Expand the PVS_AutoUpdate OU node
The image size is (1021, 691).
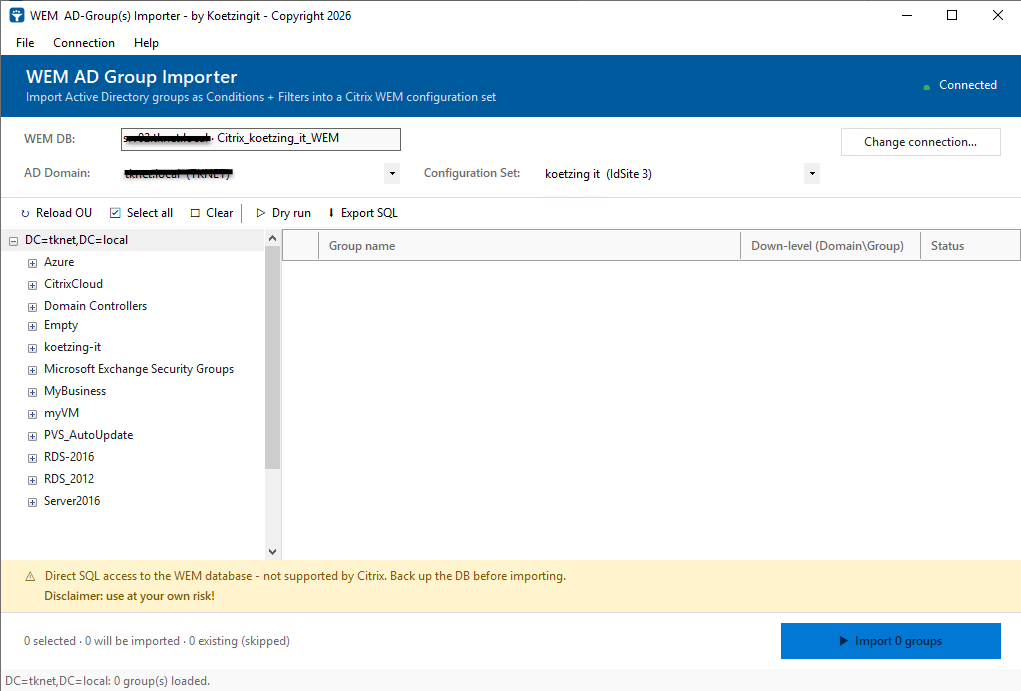pos(32,436)
